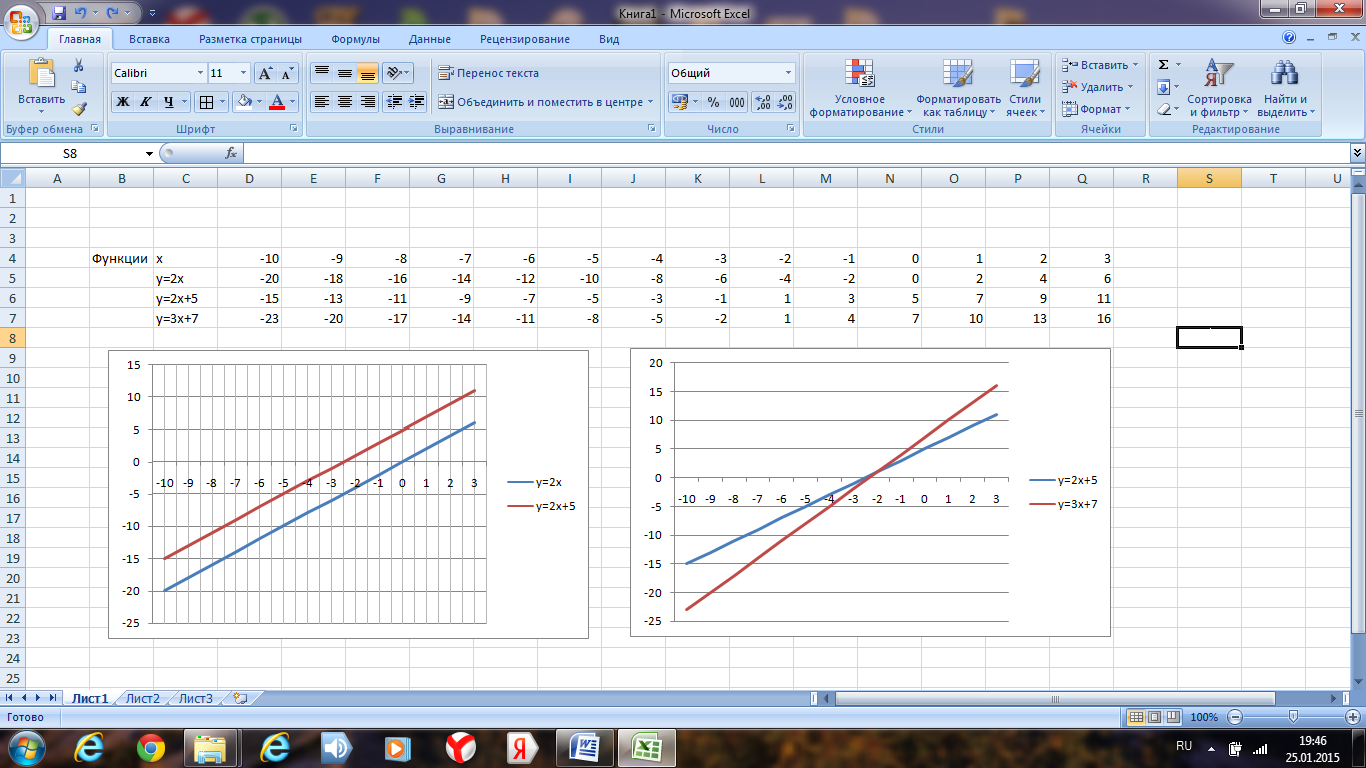The height and width of the screenshot is (768, 1366).
Task: Toggle bold Ж formatting
Action: 122,102
